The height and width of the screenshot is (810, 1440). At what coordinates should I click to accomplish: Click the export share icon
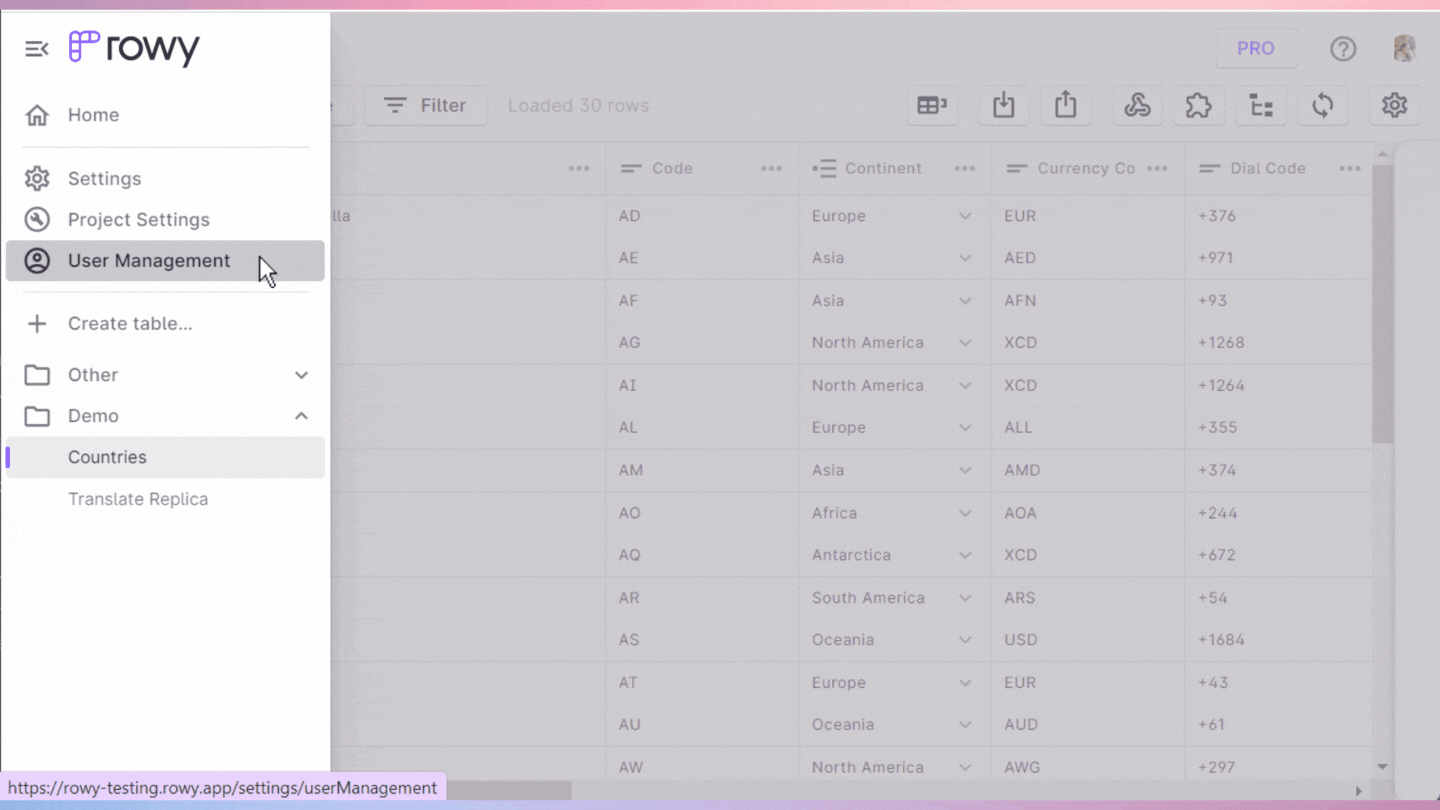pyautogui.click(x=1066, y=106)
